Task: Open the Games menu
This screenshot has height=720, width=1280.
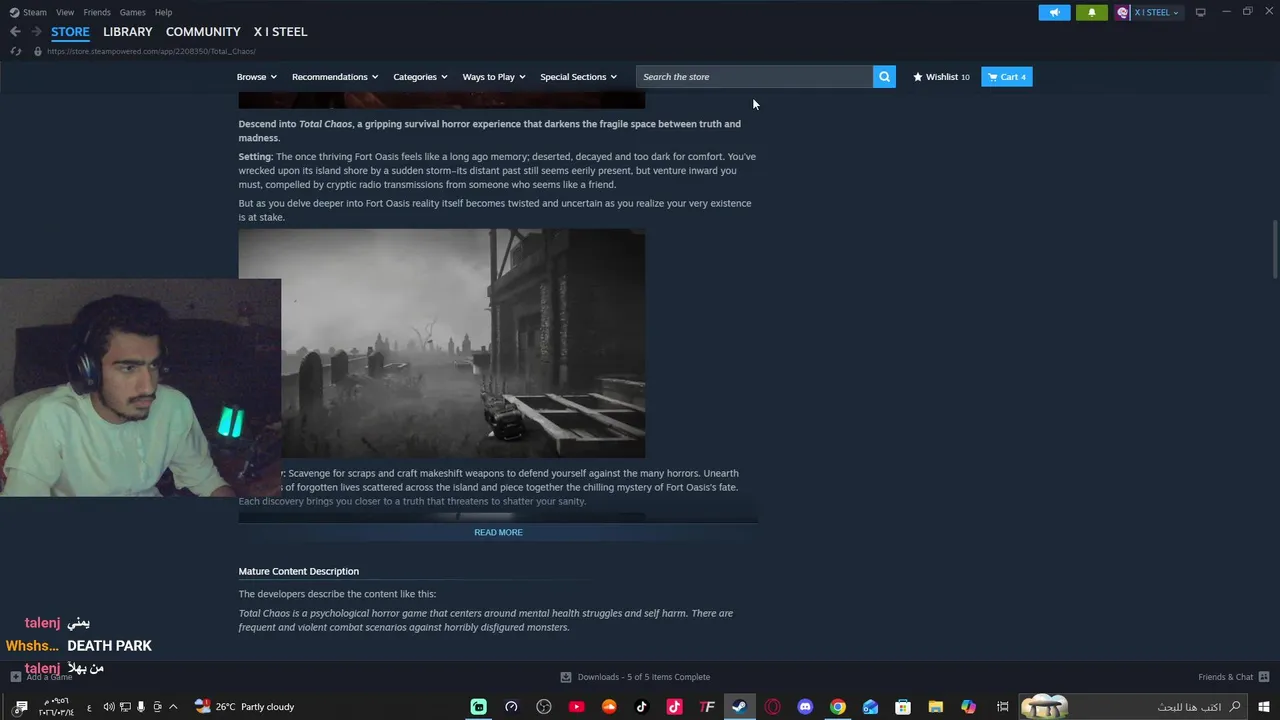Action: point(132,12)
